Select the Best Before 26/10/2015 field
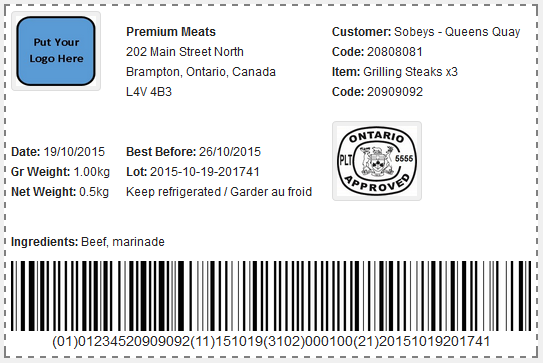The height and width of the screenshot is (363, 543). click(193, 152)
